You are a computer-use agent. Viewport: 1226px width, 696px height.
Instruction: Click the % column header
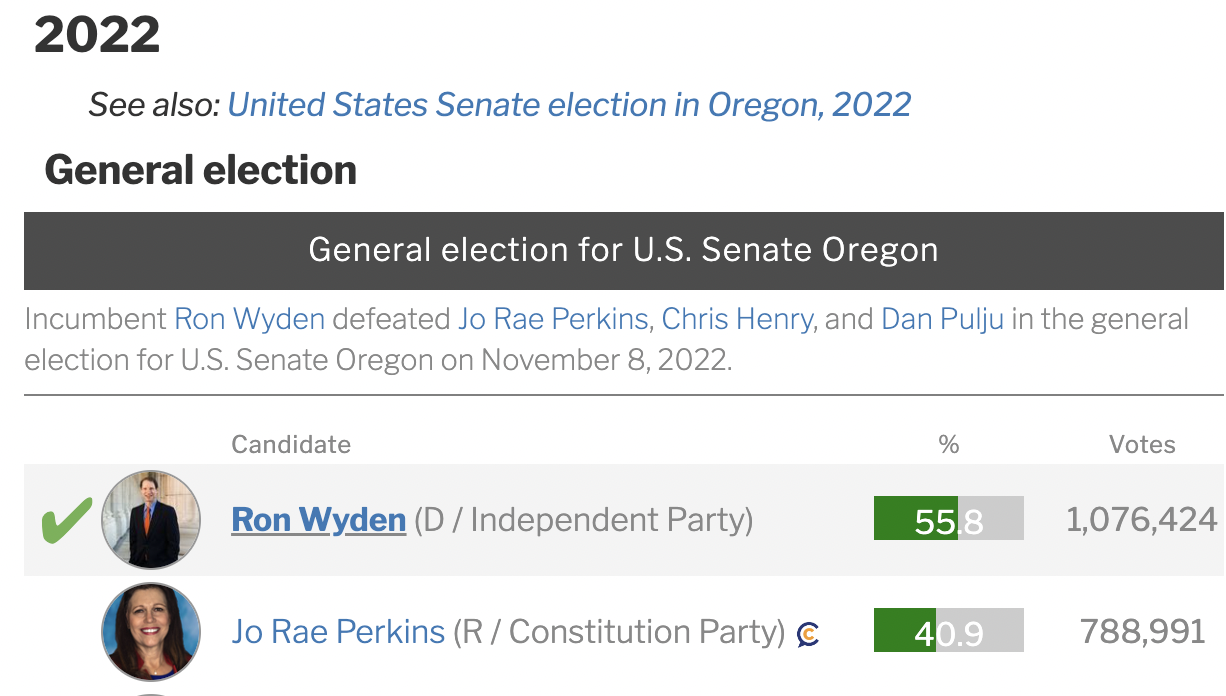(949, 444)
